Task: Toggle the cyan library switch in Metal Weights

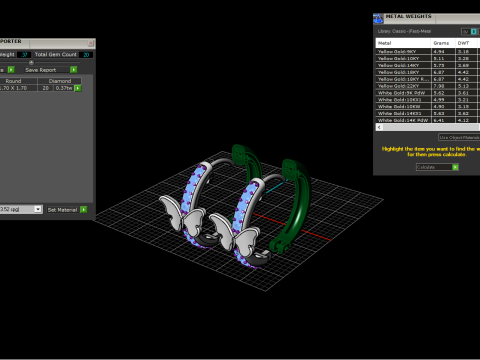Action: point(473,32)
